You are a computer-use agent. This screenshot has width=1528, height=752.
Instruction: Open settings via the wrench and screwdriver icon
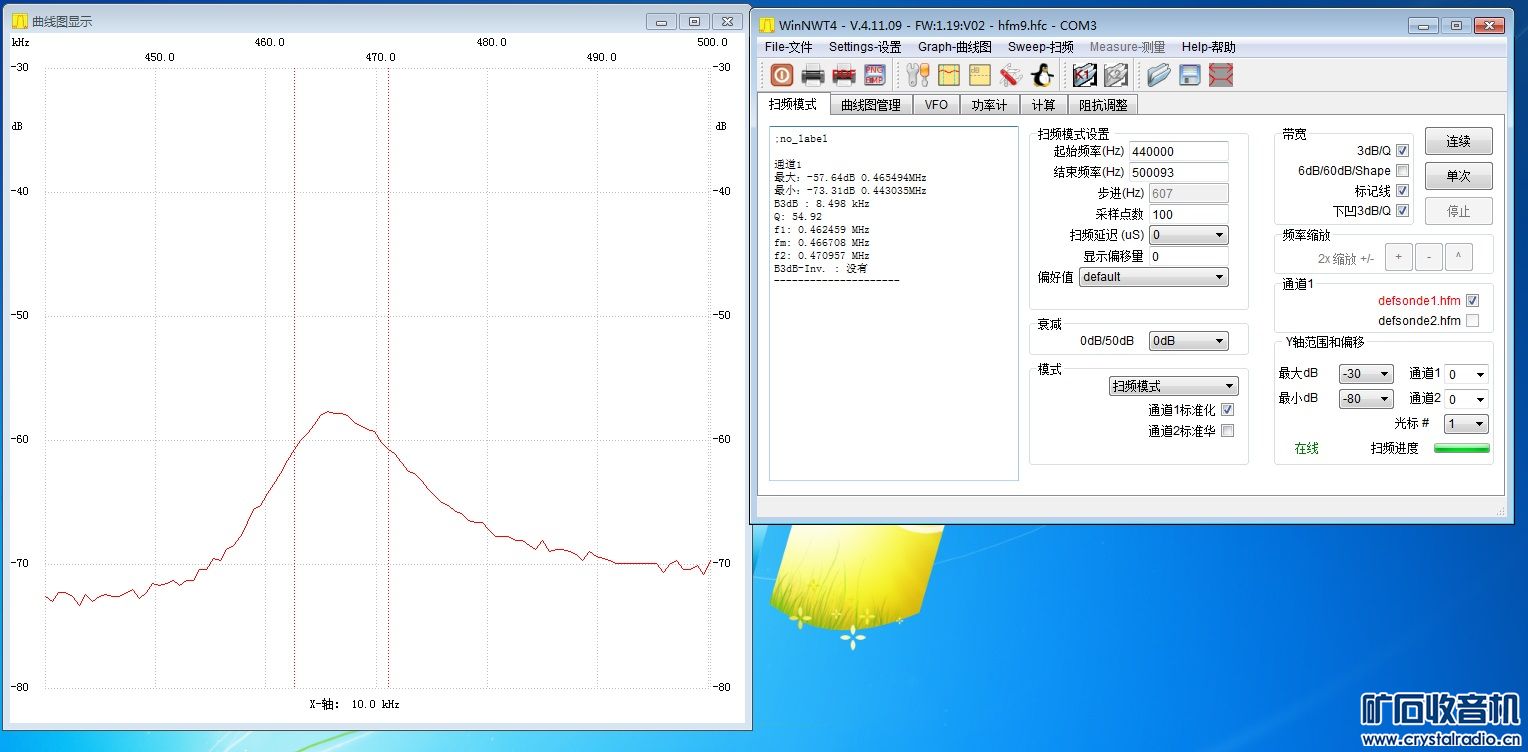(x=917, y=75)
